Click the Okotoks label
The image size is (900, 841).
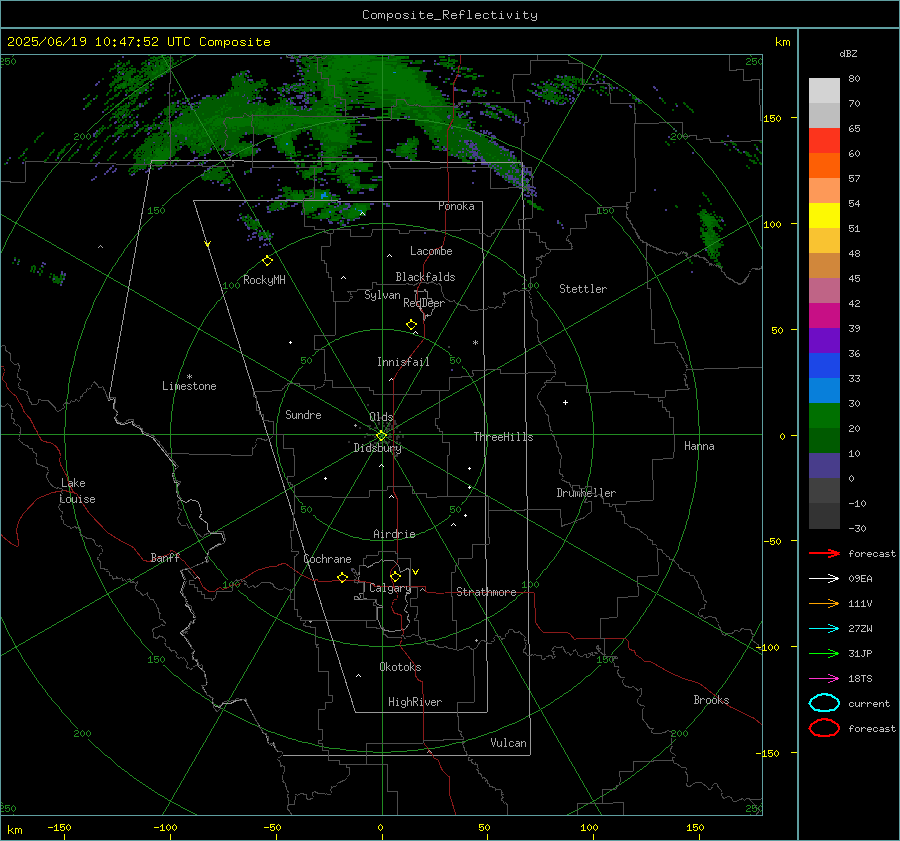400,667
